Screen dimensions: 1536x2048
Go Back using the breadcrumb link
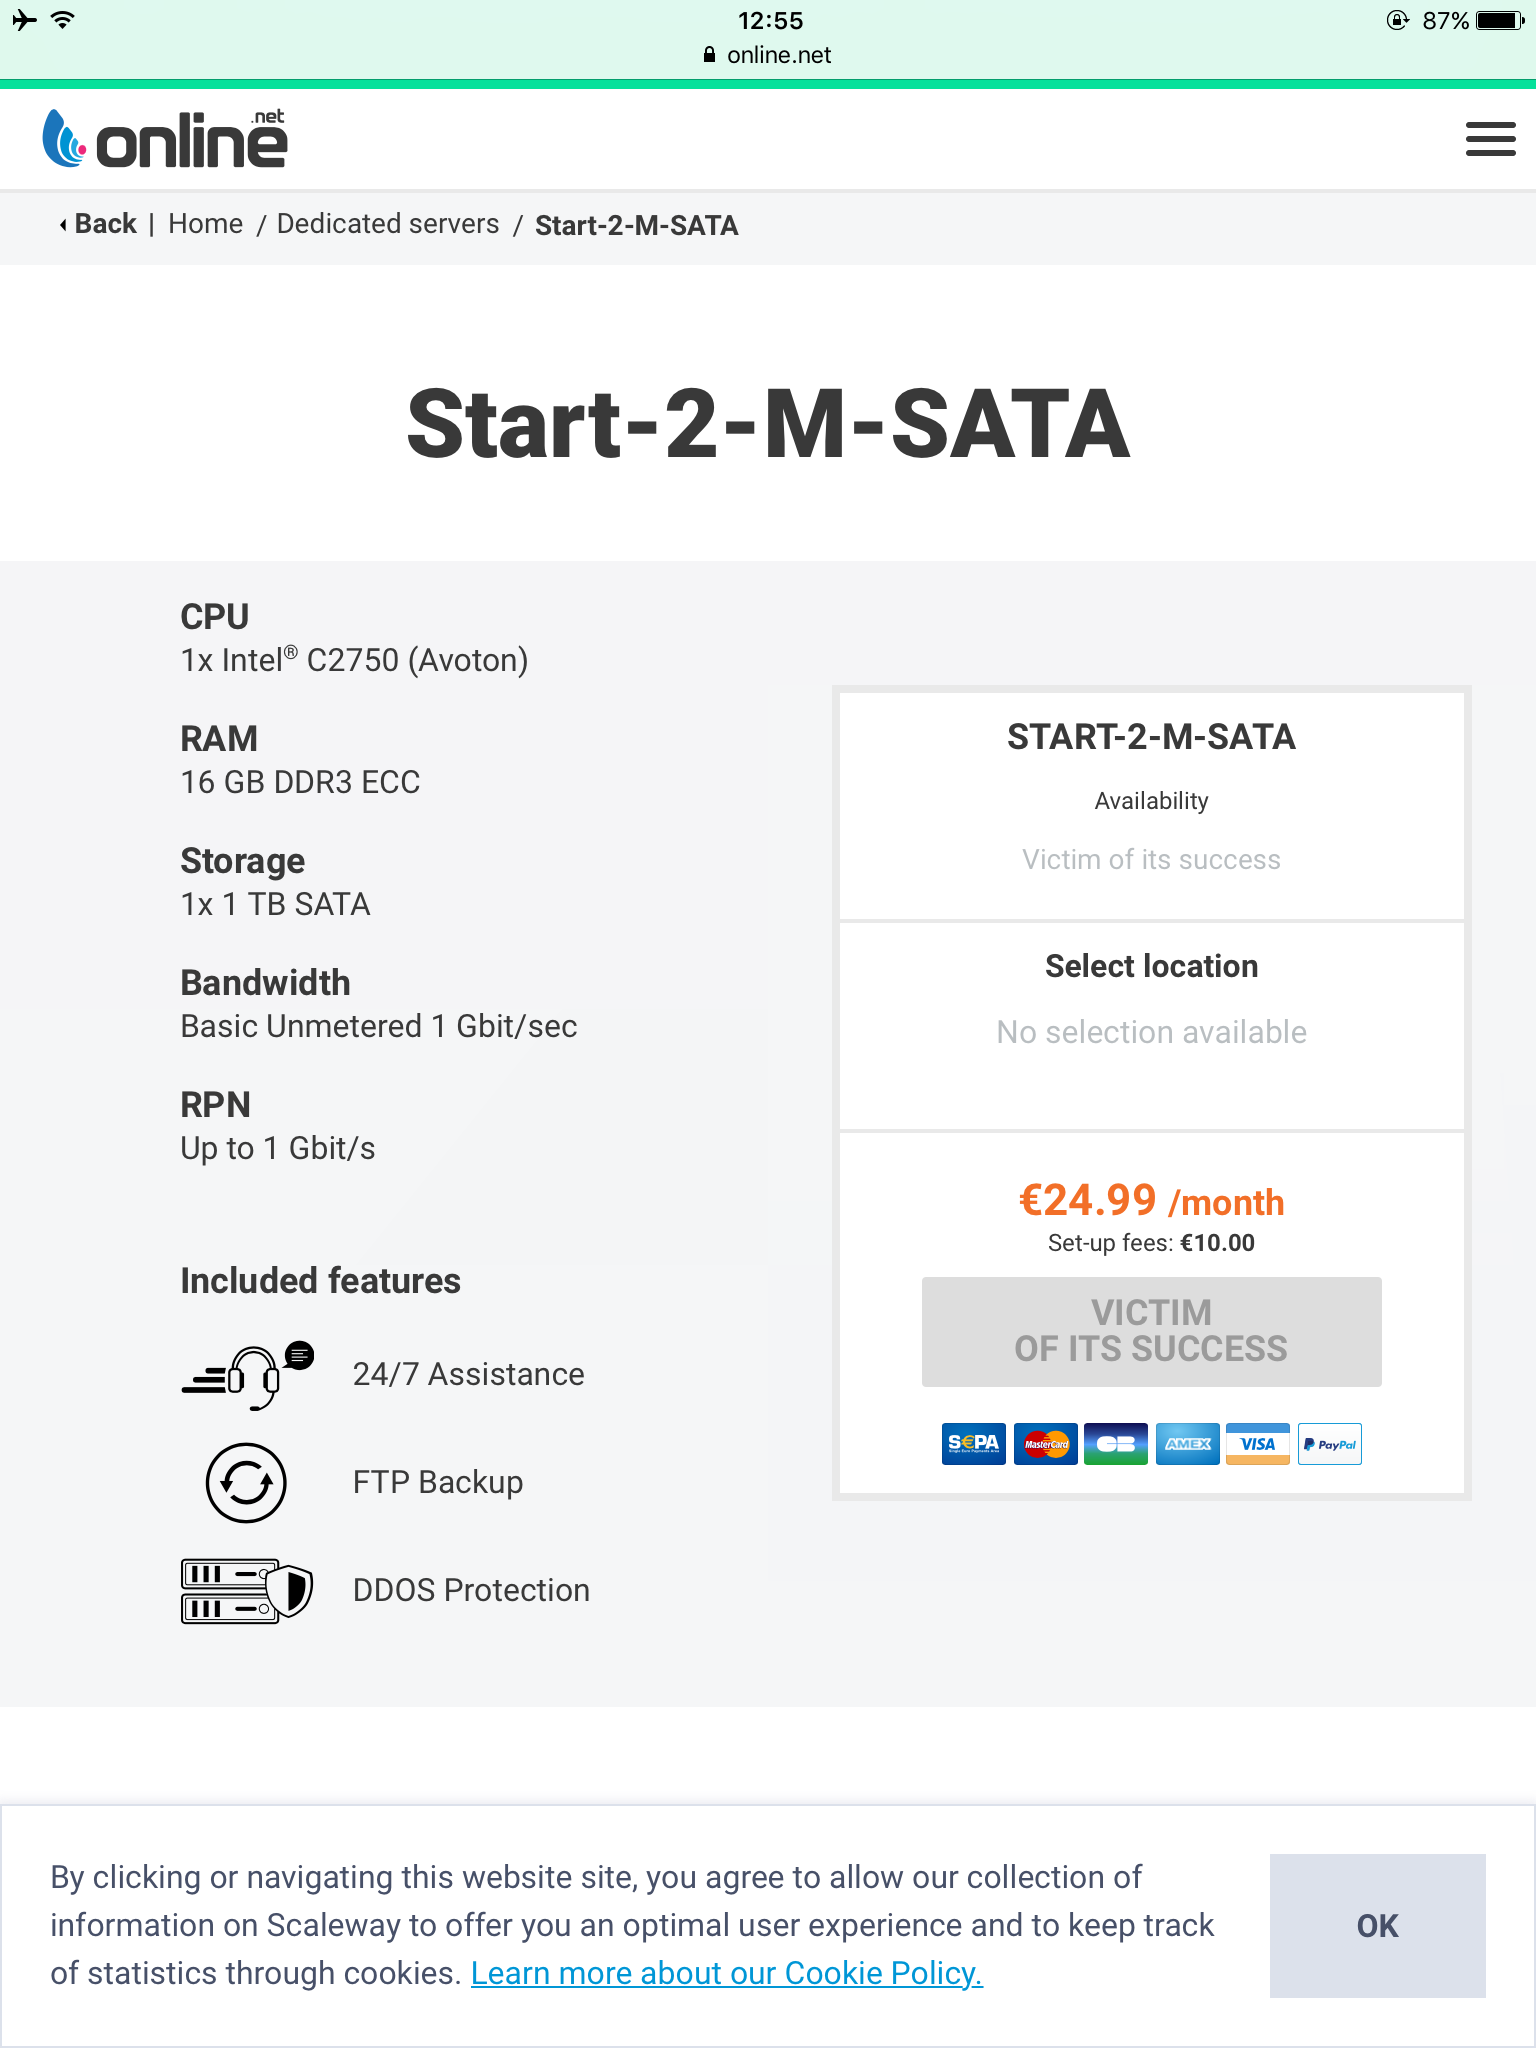point(99,224)
